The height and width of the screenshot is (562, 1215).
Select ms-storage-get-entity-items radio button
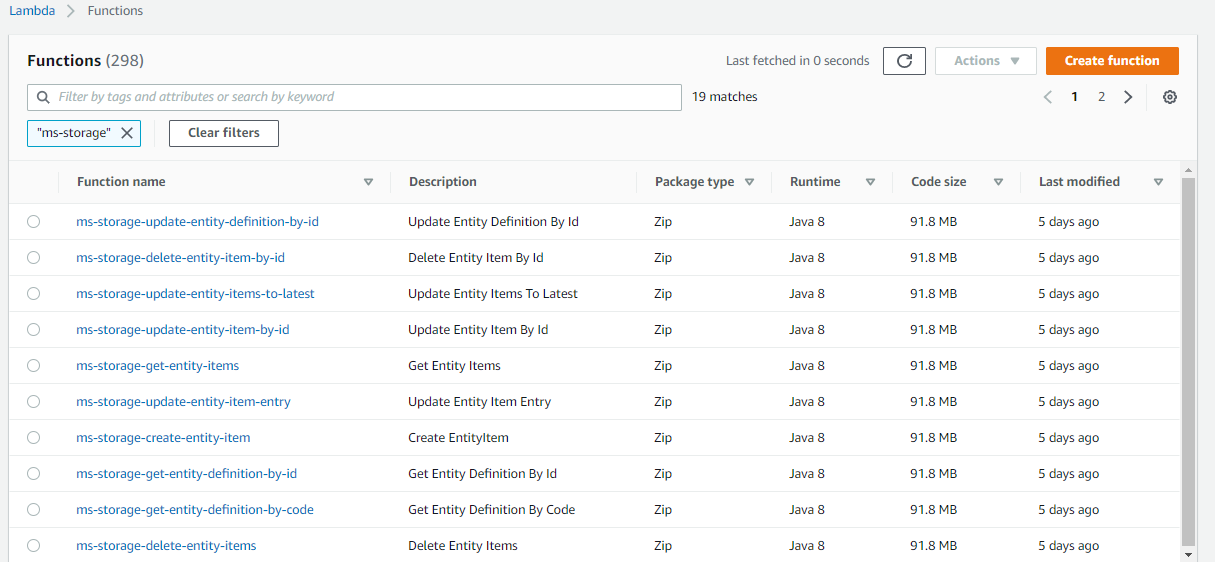coord(34,366)
